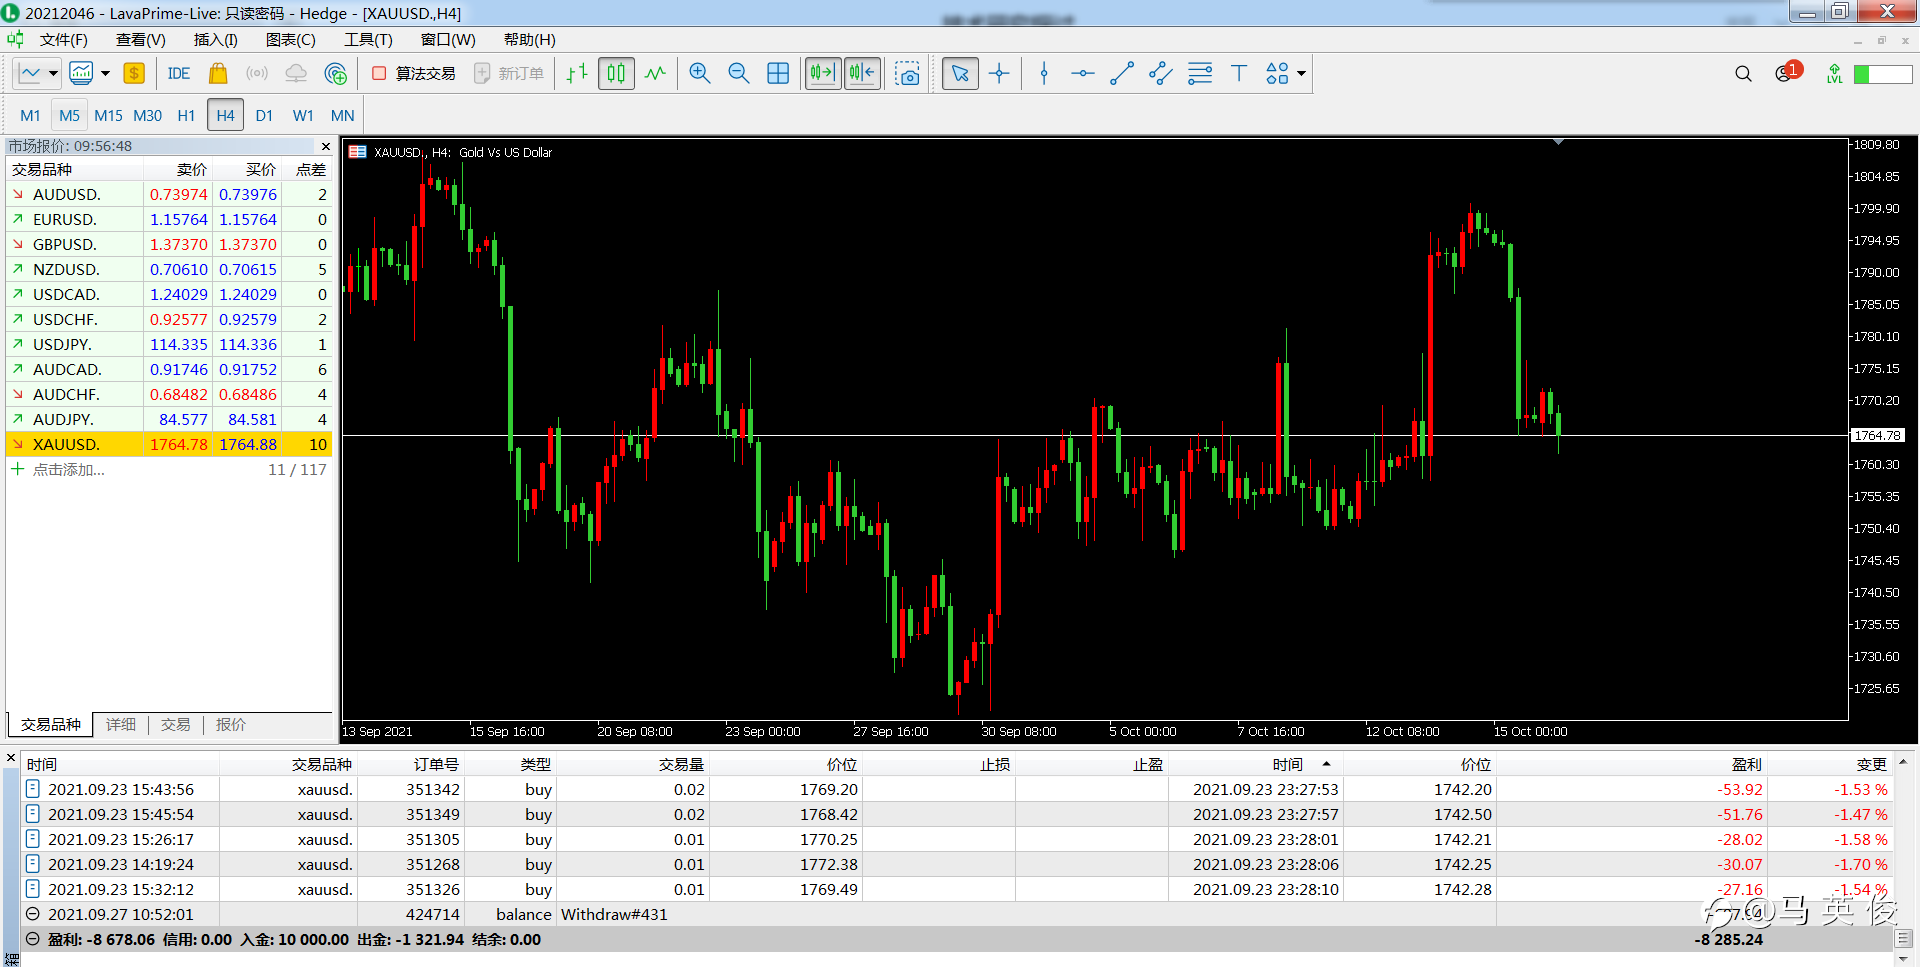Open the 工具(T) menu

[x=368, y=40]
